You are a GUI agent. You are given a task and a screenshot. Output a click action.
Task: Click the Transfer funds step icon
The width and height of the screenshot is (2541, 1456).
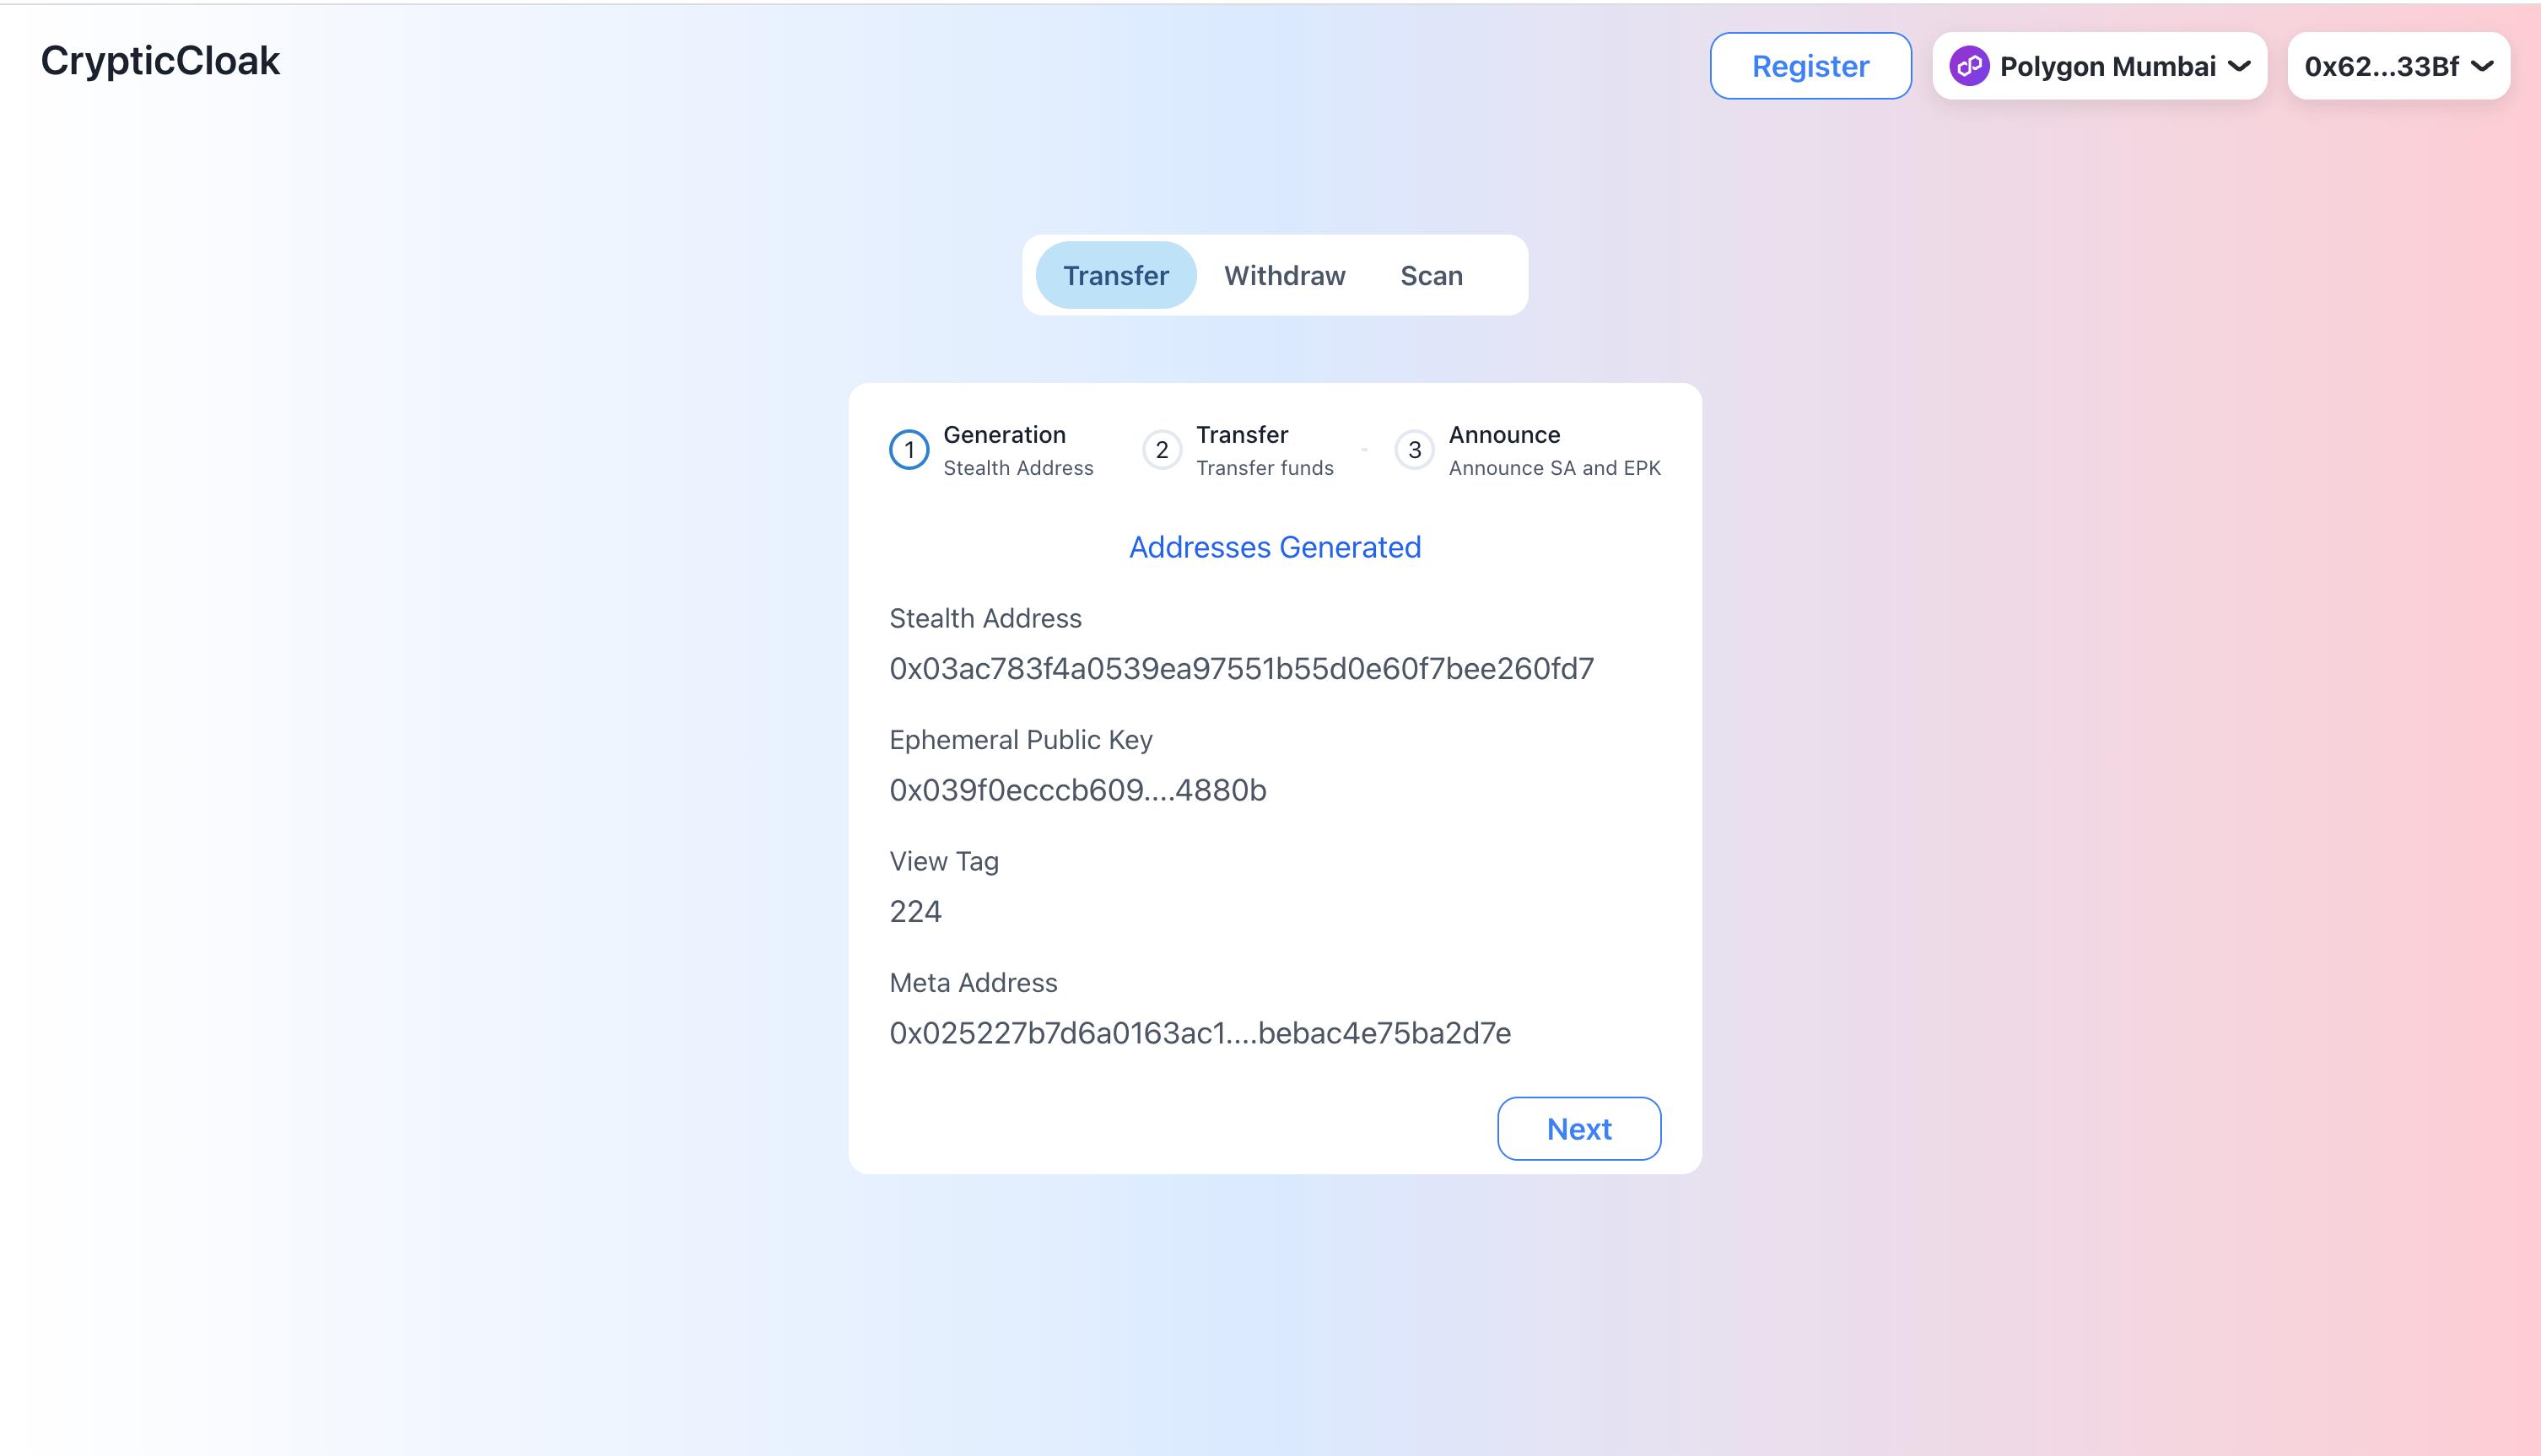[1163, 450]
